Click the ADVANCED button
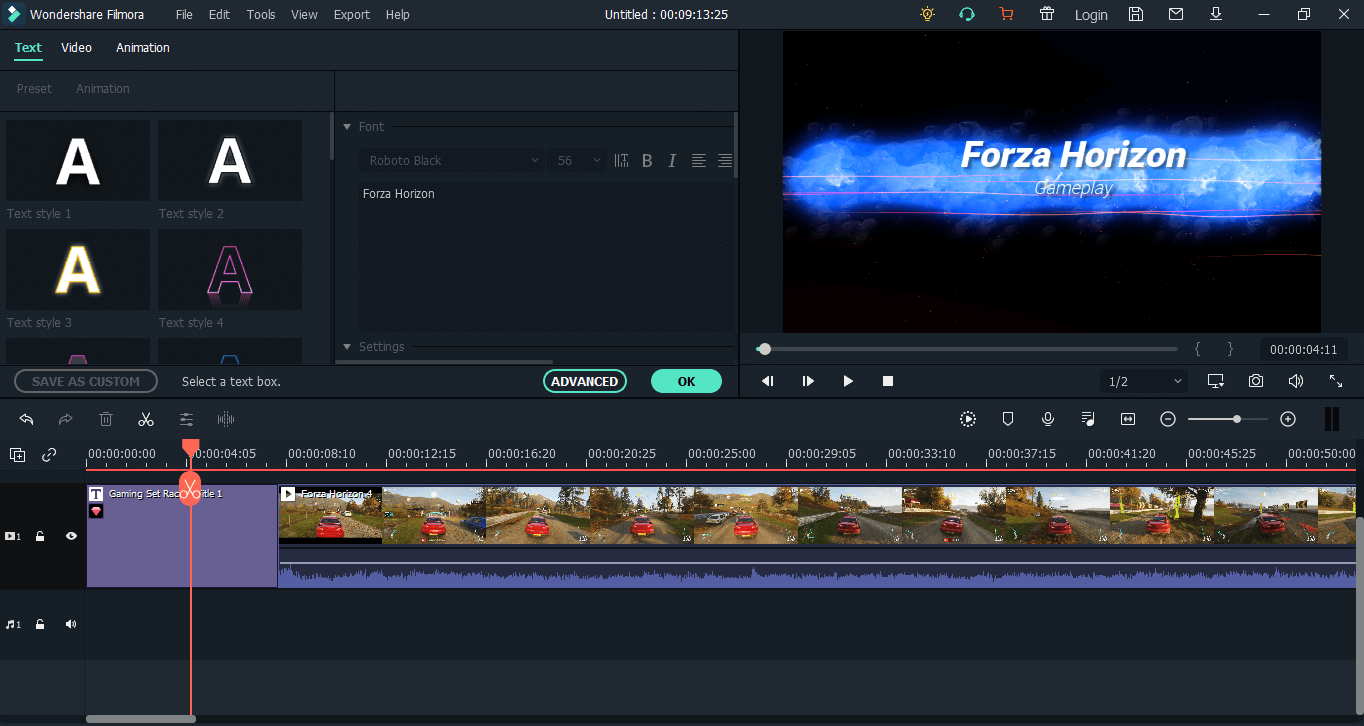Screen dimensions: 1364x726 (585, 381)
